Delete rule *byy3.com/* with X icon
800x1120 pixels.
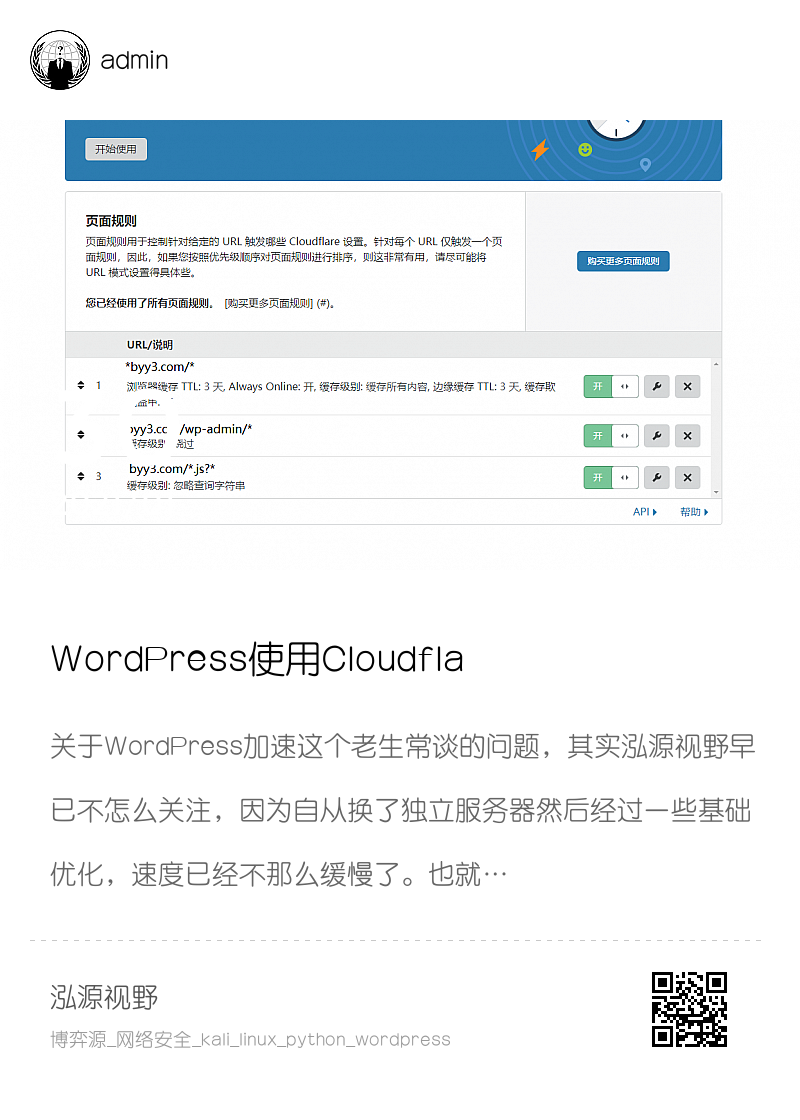[687, 386]
